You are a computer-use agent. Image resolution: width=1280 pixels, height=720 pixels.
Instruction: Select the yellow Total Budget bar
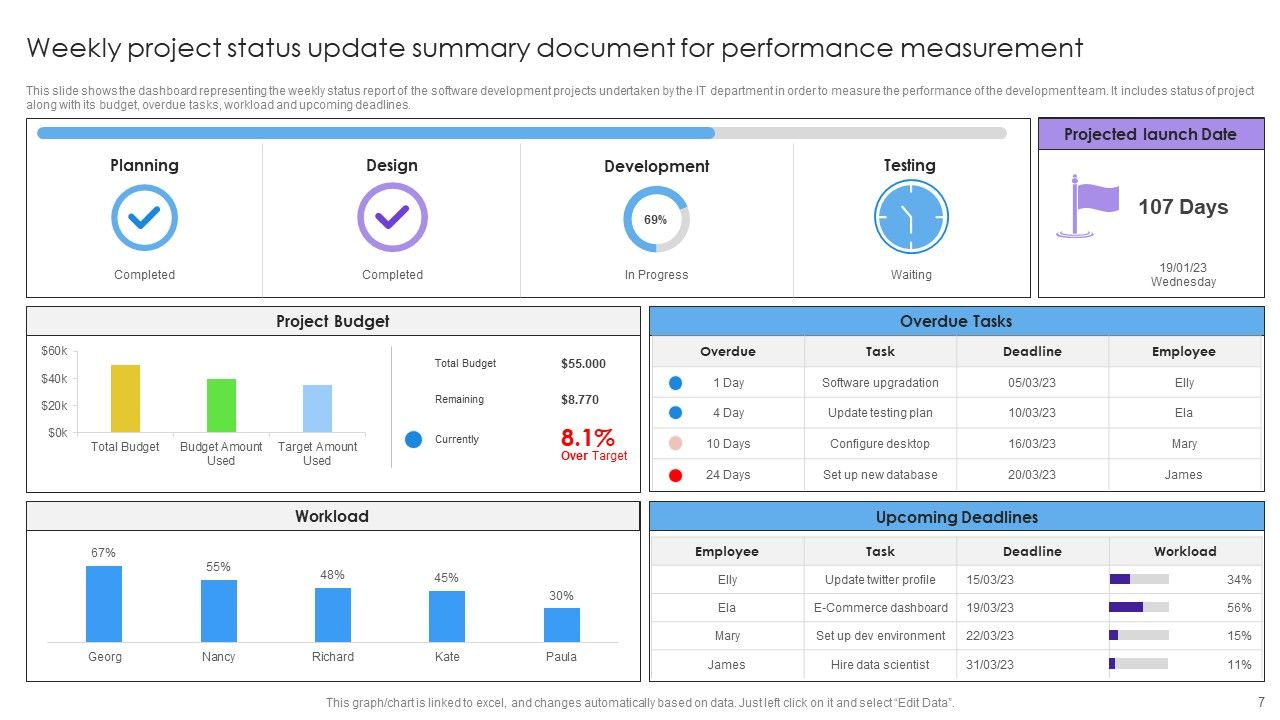click(125, 398)
